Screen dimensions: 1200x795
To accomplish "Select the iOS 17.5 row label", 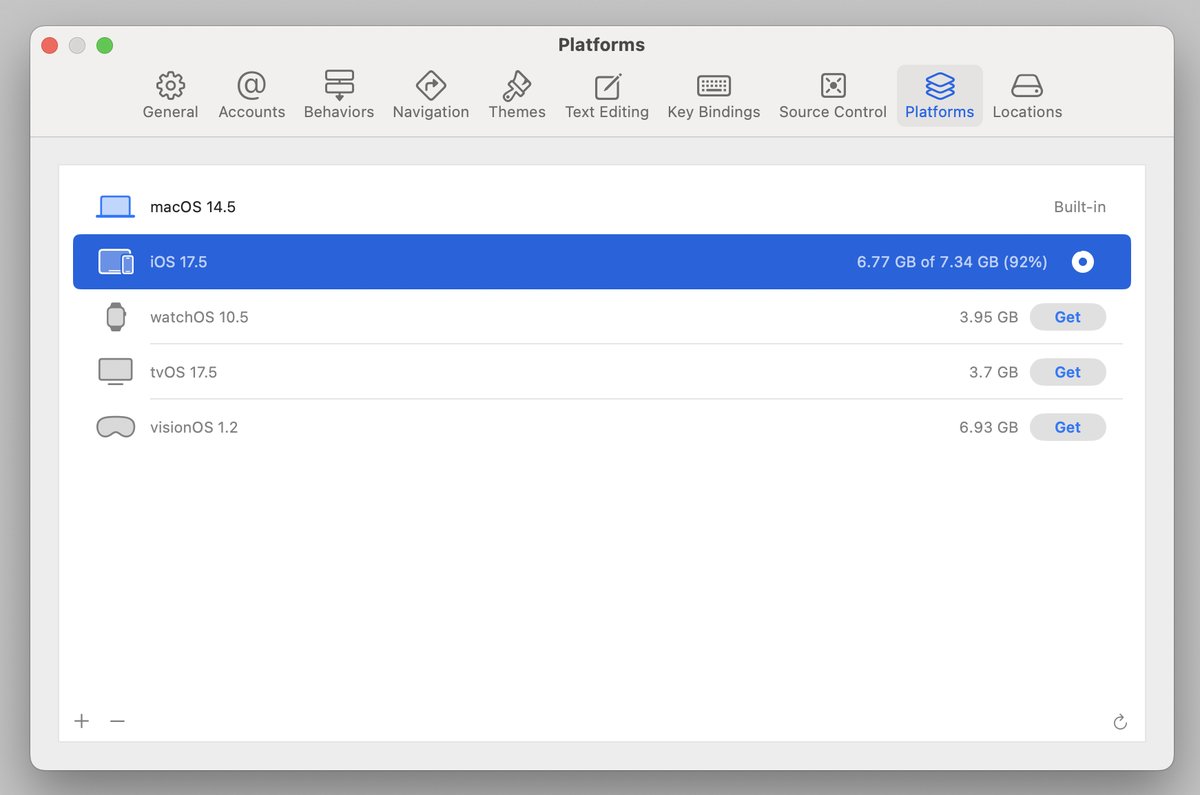I will (x=179, y=262).
